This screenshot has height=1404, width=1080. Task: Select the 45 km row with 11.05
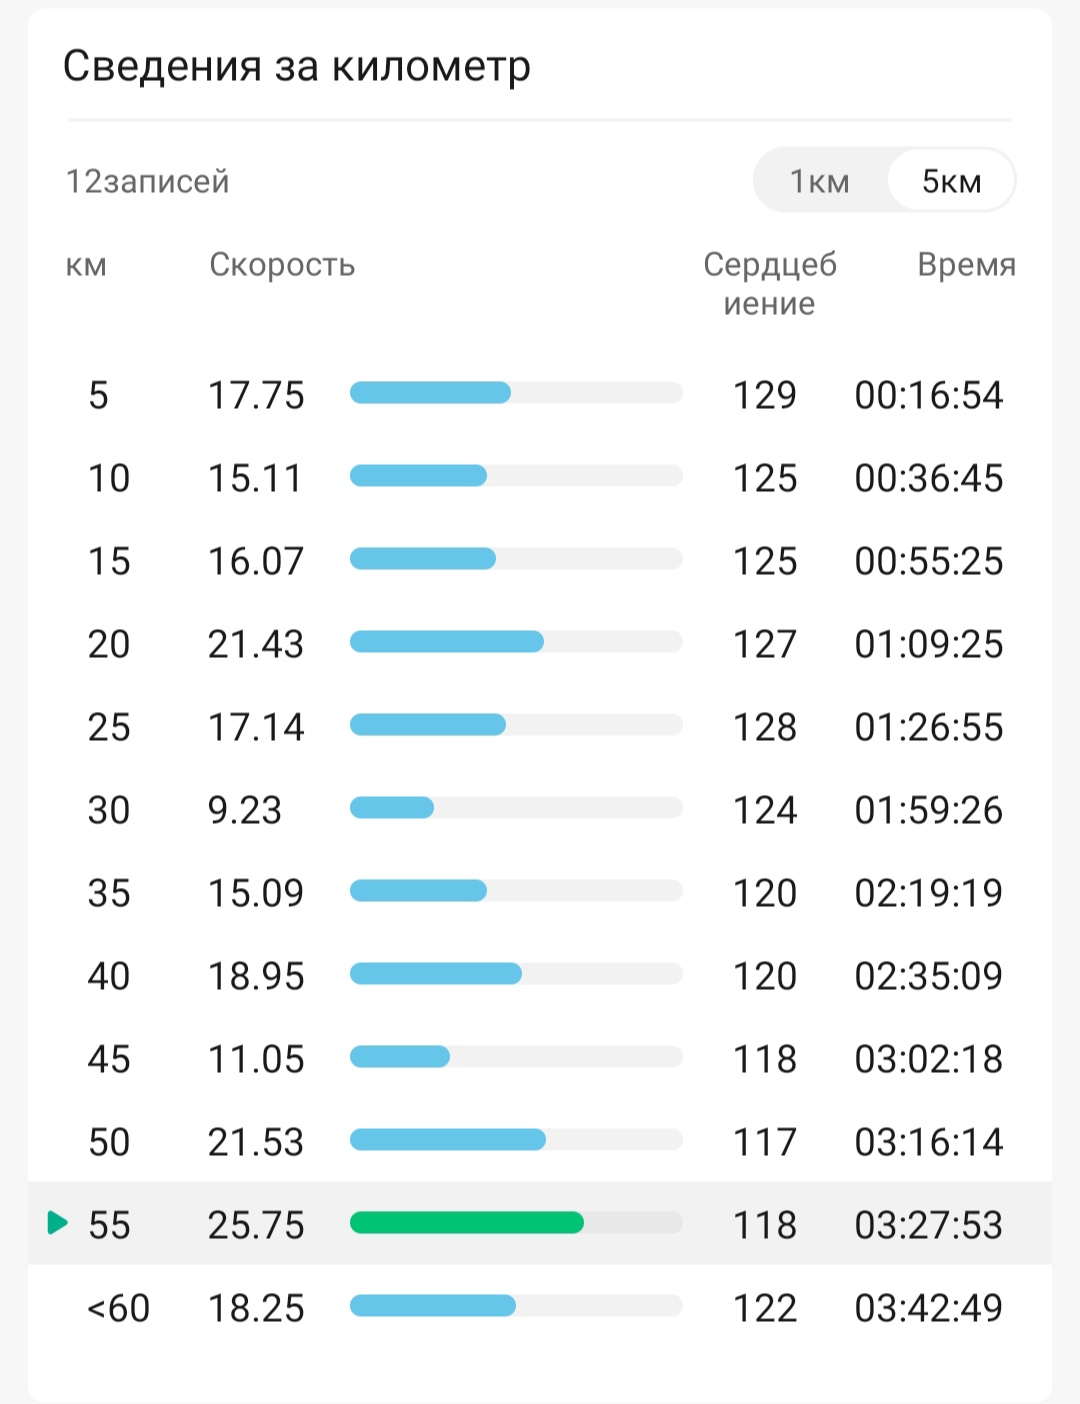click(540, 1059)
